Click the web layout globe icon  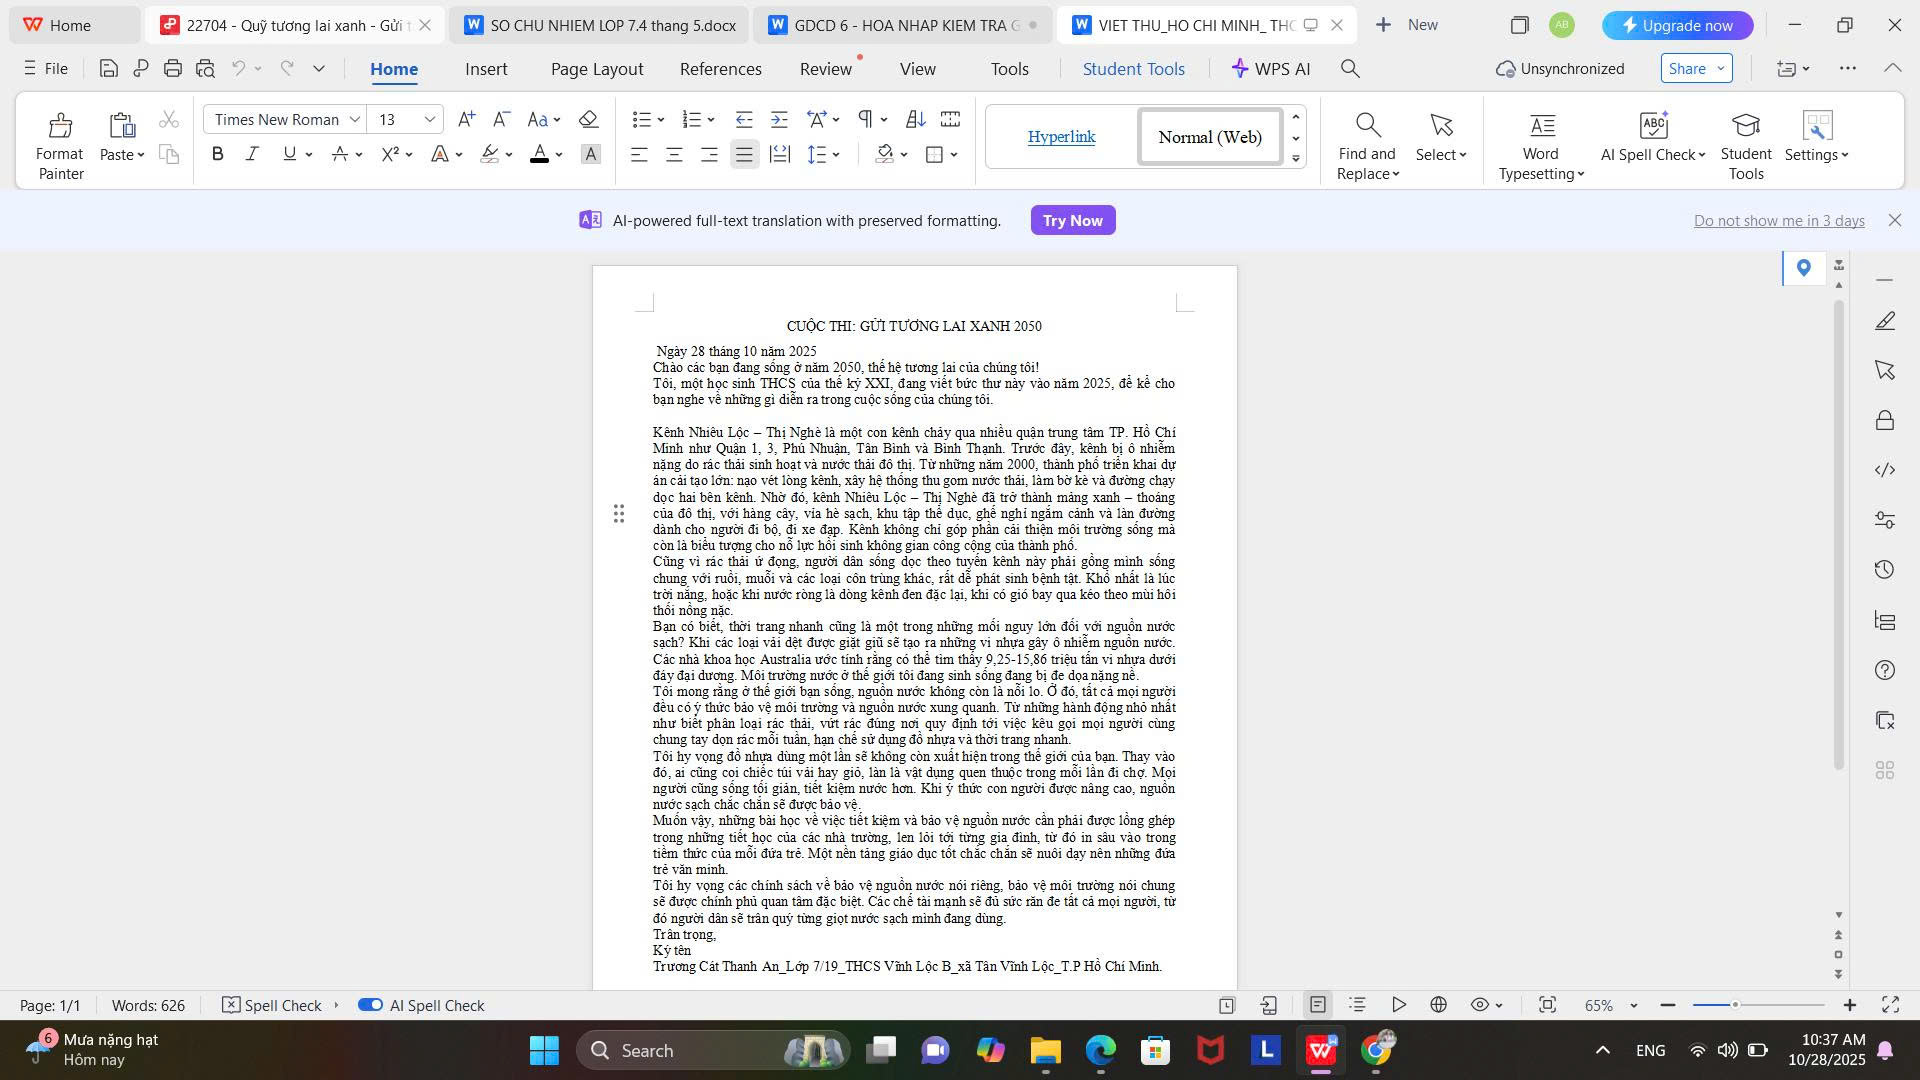(1438, 1005)
